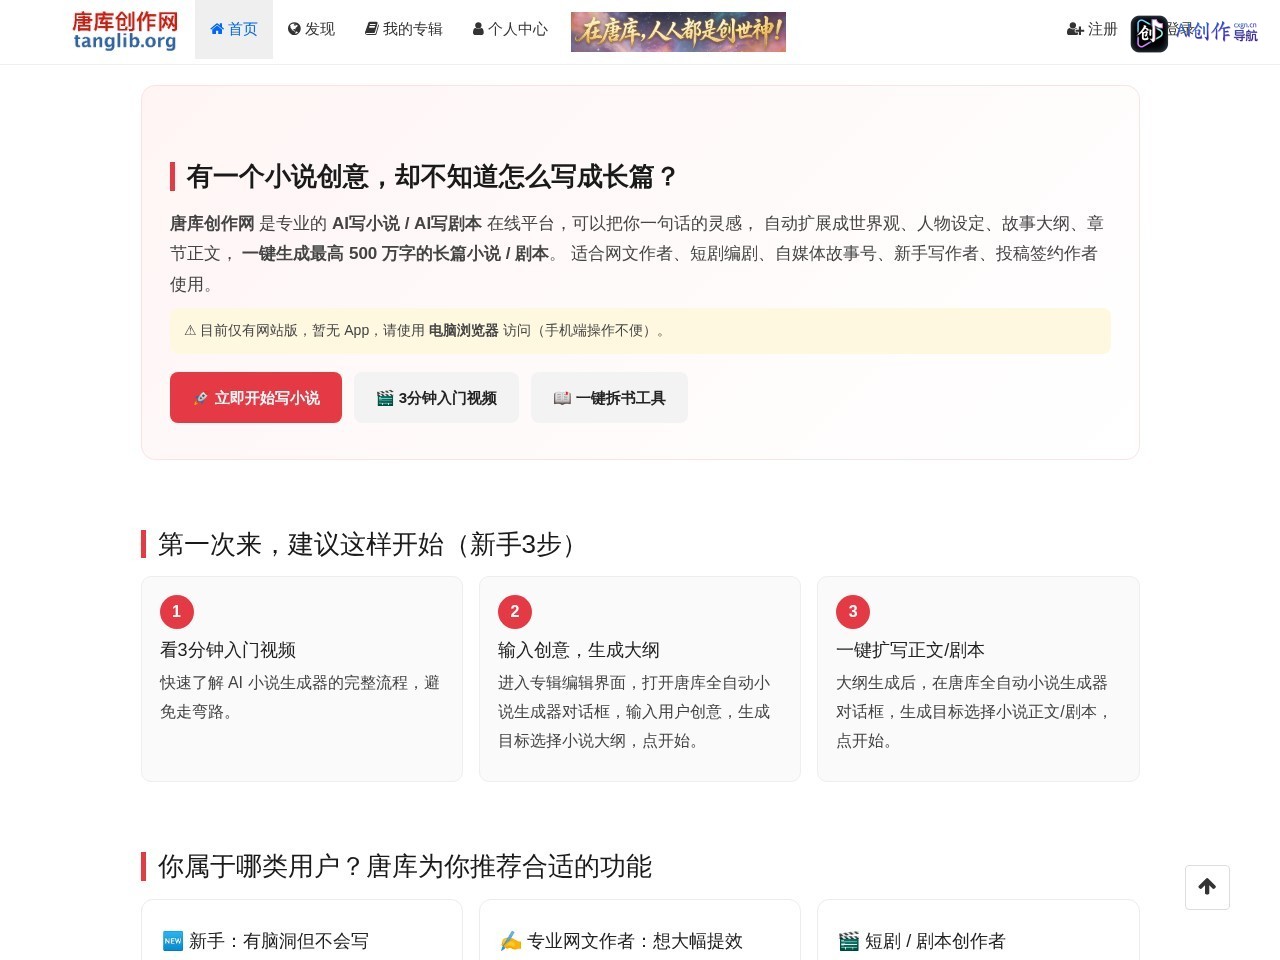Click the user icon beside 个人中心

tap(478, 29)
